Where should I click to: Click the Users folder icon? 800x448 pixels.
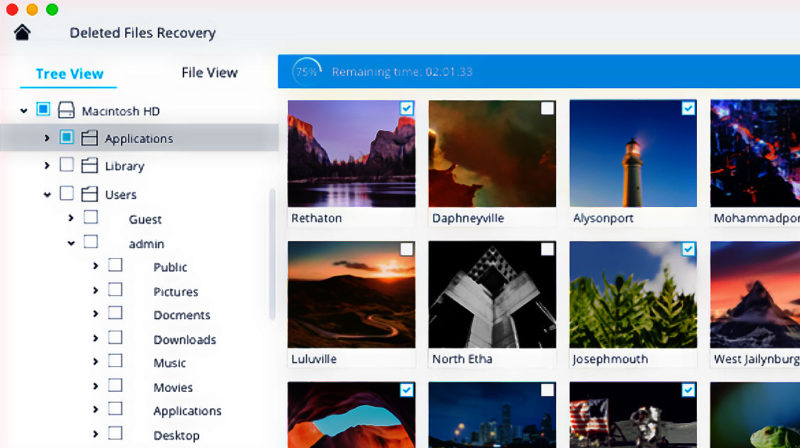89,194
